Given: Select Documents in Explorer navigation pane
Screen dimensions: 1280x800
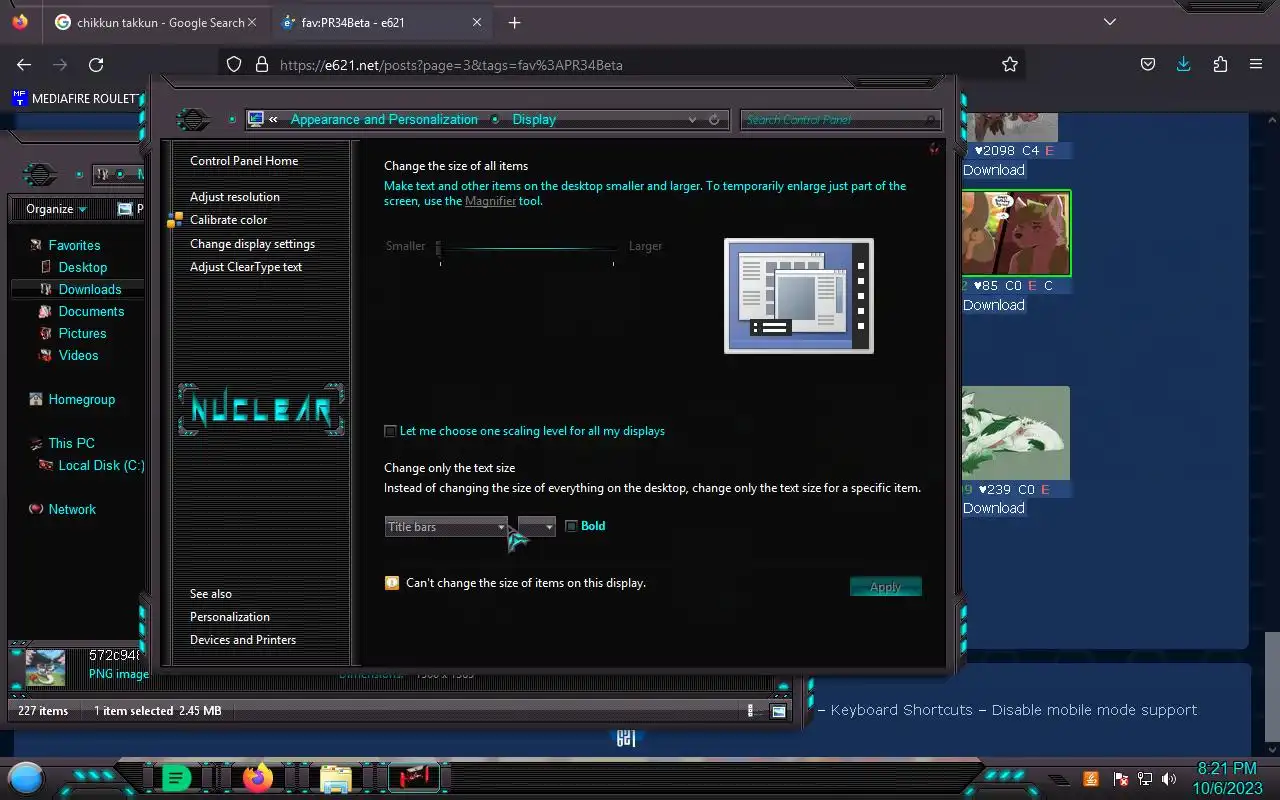Looking at the screenshot, I should point(91,311).
